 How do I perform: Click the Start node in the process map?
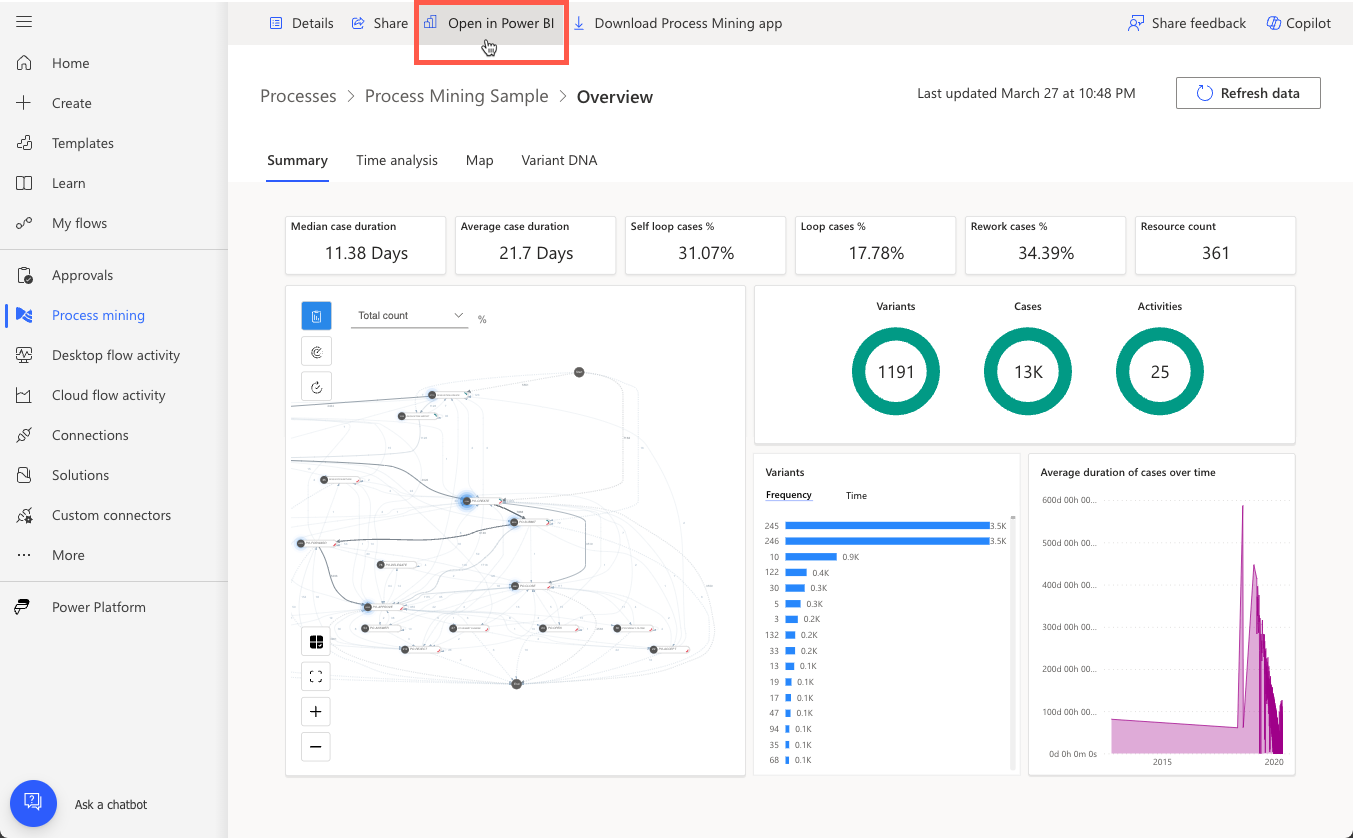(x=579, y=372)
